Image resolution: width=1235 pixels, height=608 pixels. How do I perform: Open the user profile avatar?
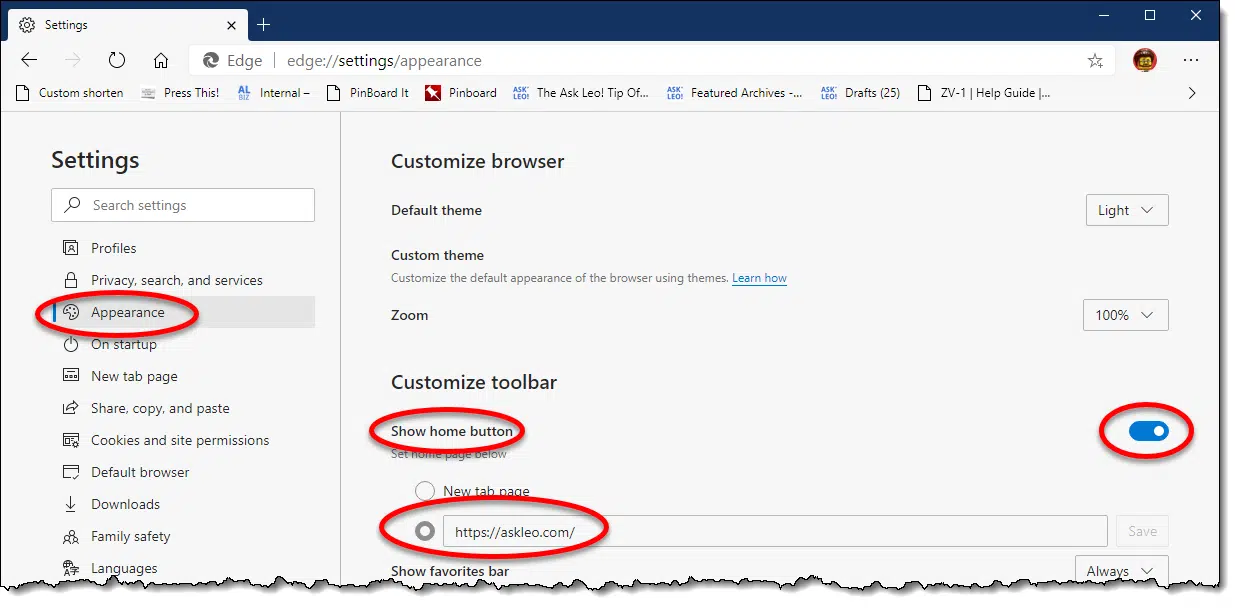pyautogui.click(x=1145, y=60)
